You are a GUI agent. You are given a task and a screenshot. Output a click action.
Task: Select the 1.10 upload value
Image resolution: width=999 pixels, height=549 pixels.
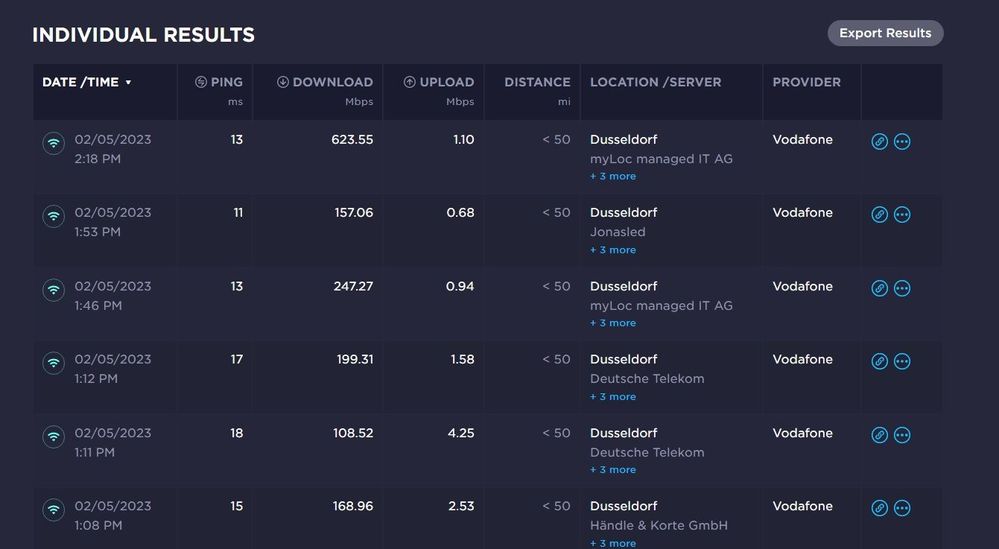click(464, 139)
